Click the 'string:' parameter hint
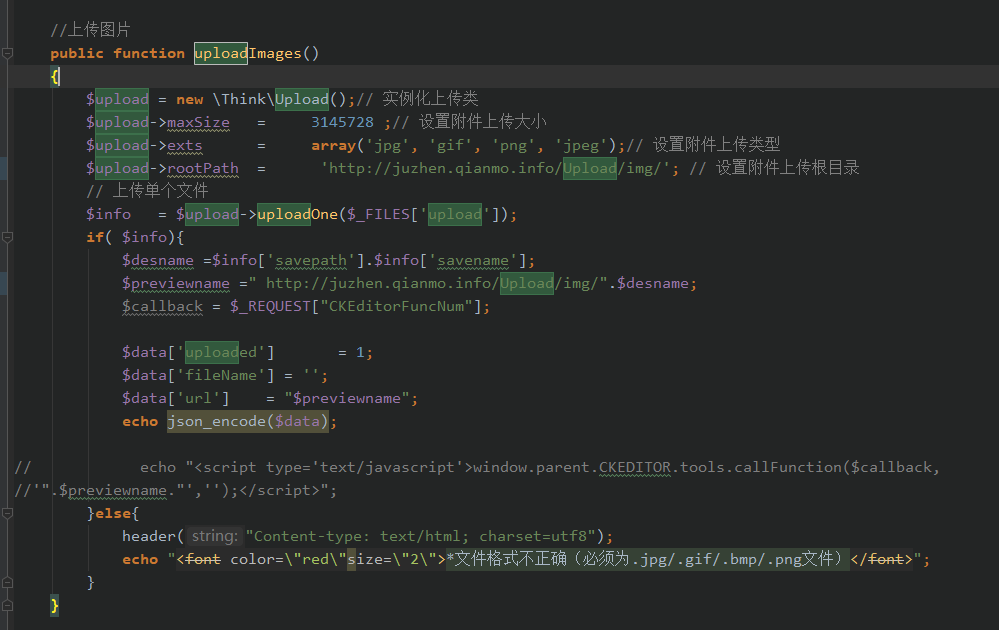 (x=215, y=536)
